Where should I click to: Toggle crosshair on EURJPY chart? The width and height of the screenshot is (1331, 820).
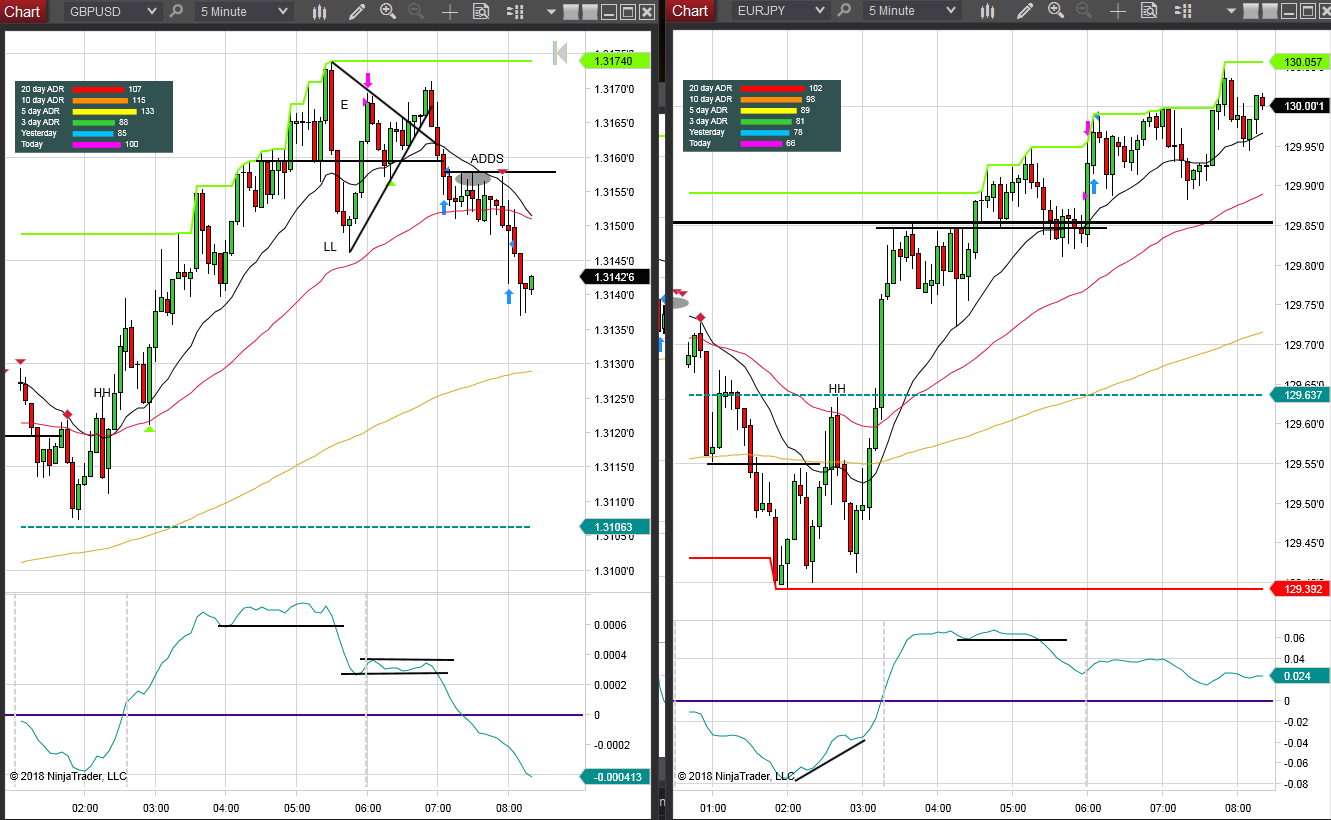coord(1118,11)
